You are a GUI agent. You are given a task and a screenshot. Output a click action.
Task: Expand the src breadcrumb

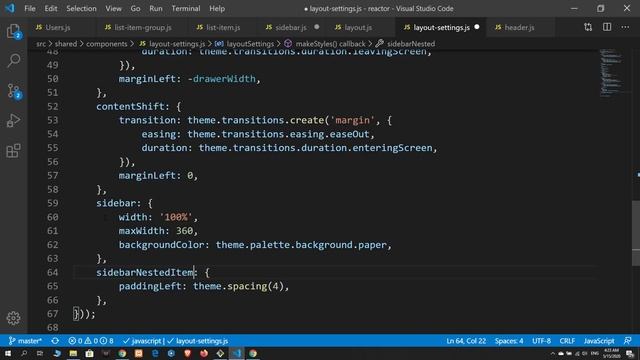coord(41,44)
